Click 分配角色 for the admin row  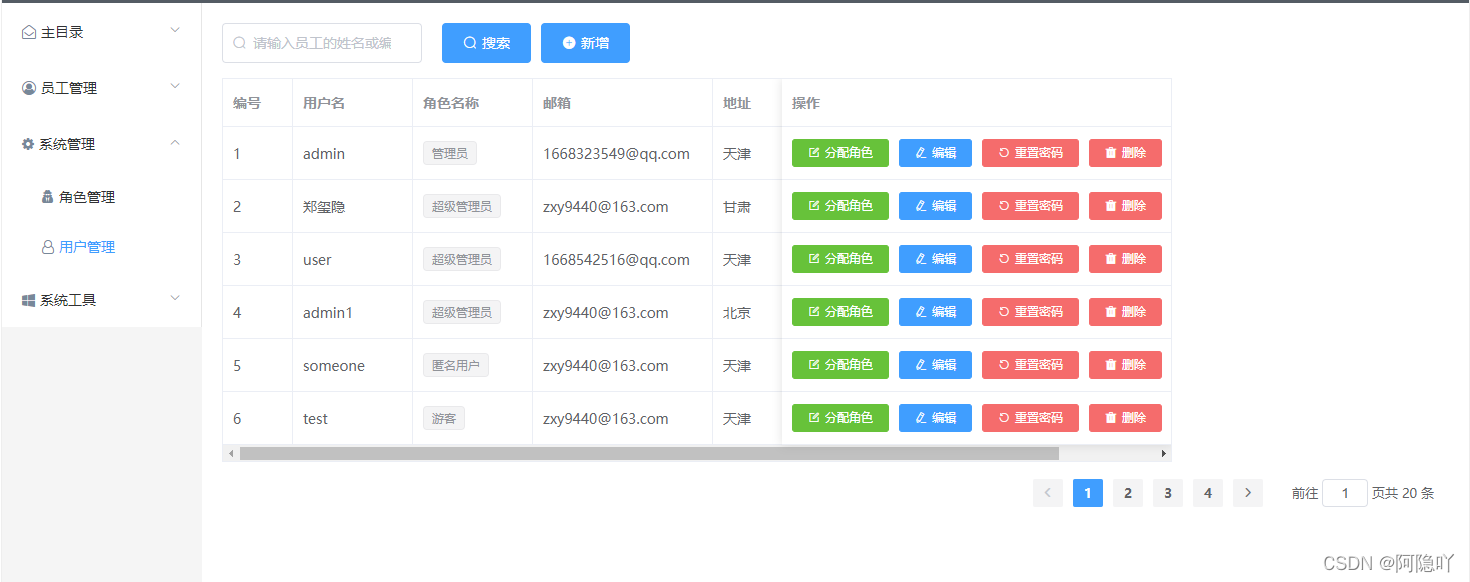(840, 153)
